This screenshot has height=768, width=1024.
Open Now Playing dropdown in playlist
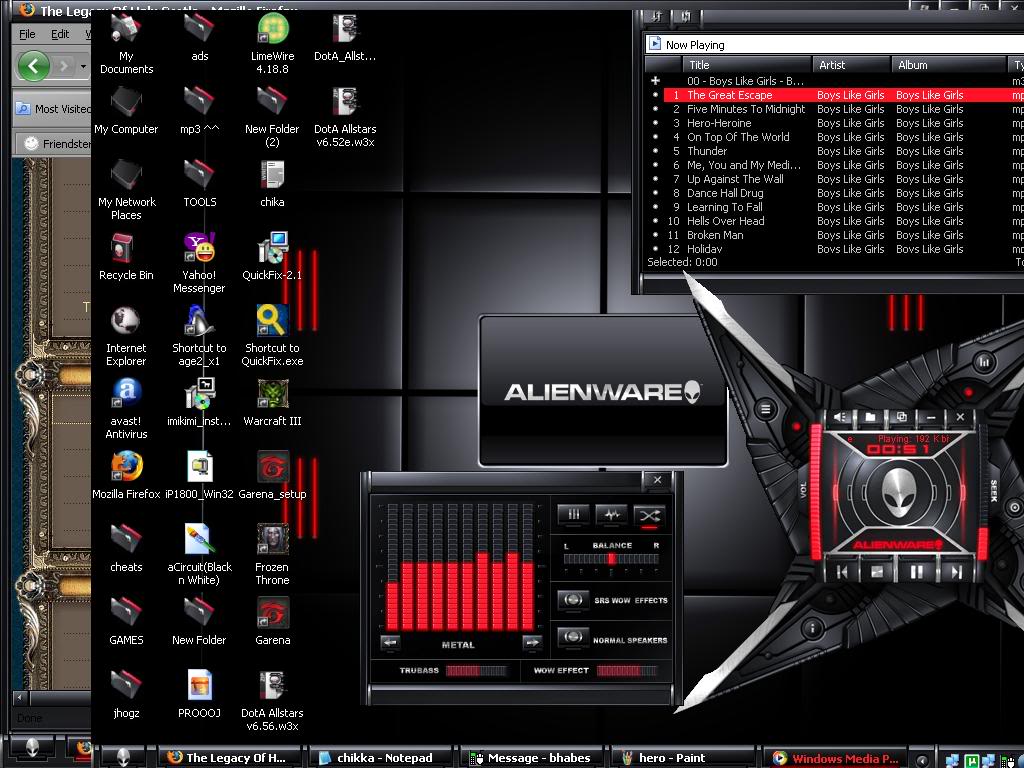[835, 44]
